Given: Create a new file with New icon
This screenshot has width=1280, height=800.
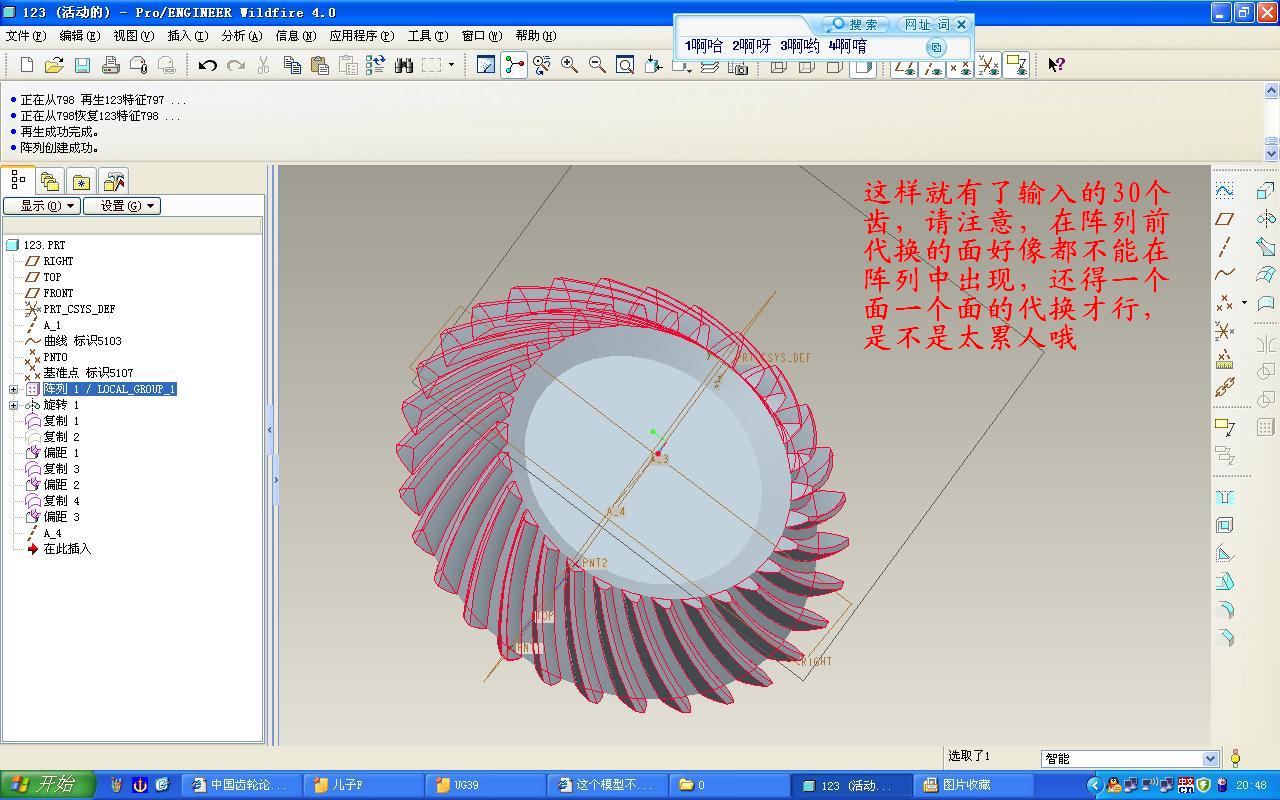Looking at the screenshot, I should pos(27,65).
